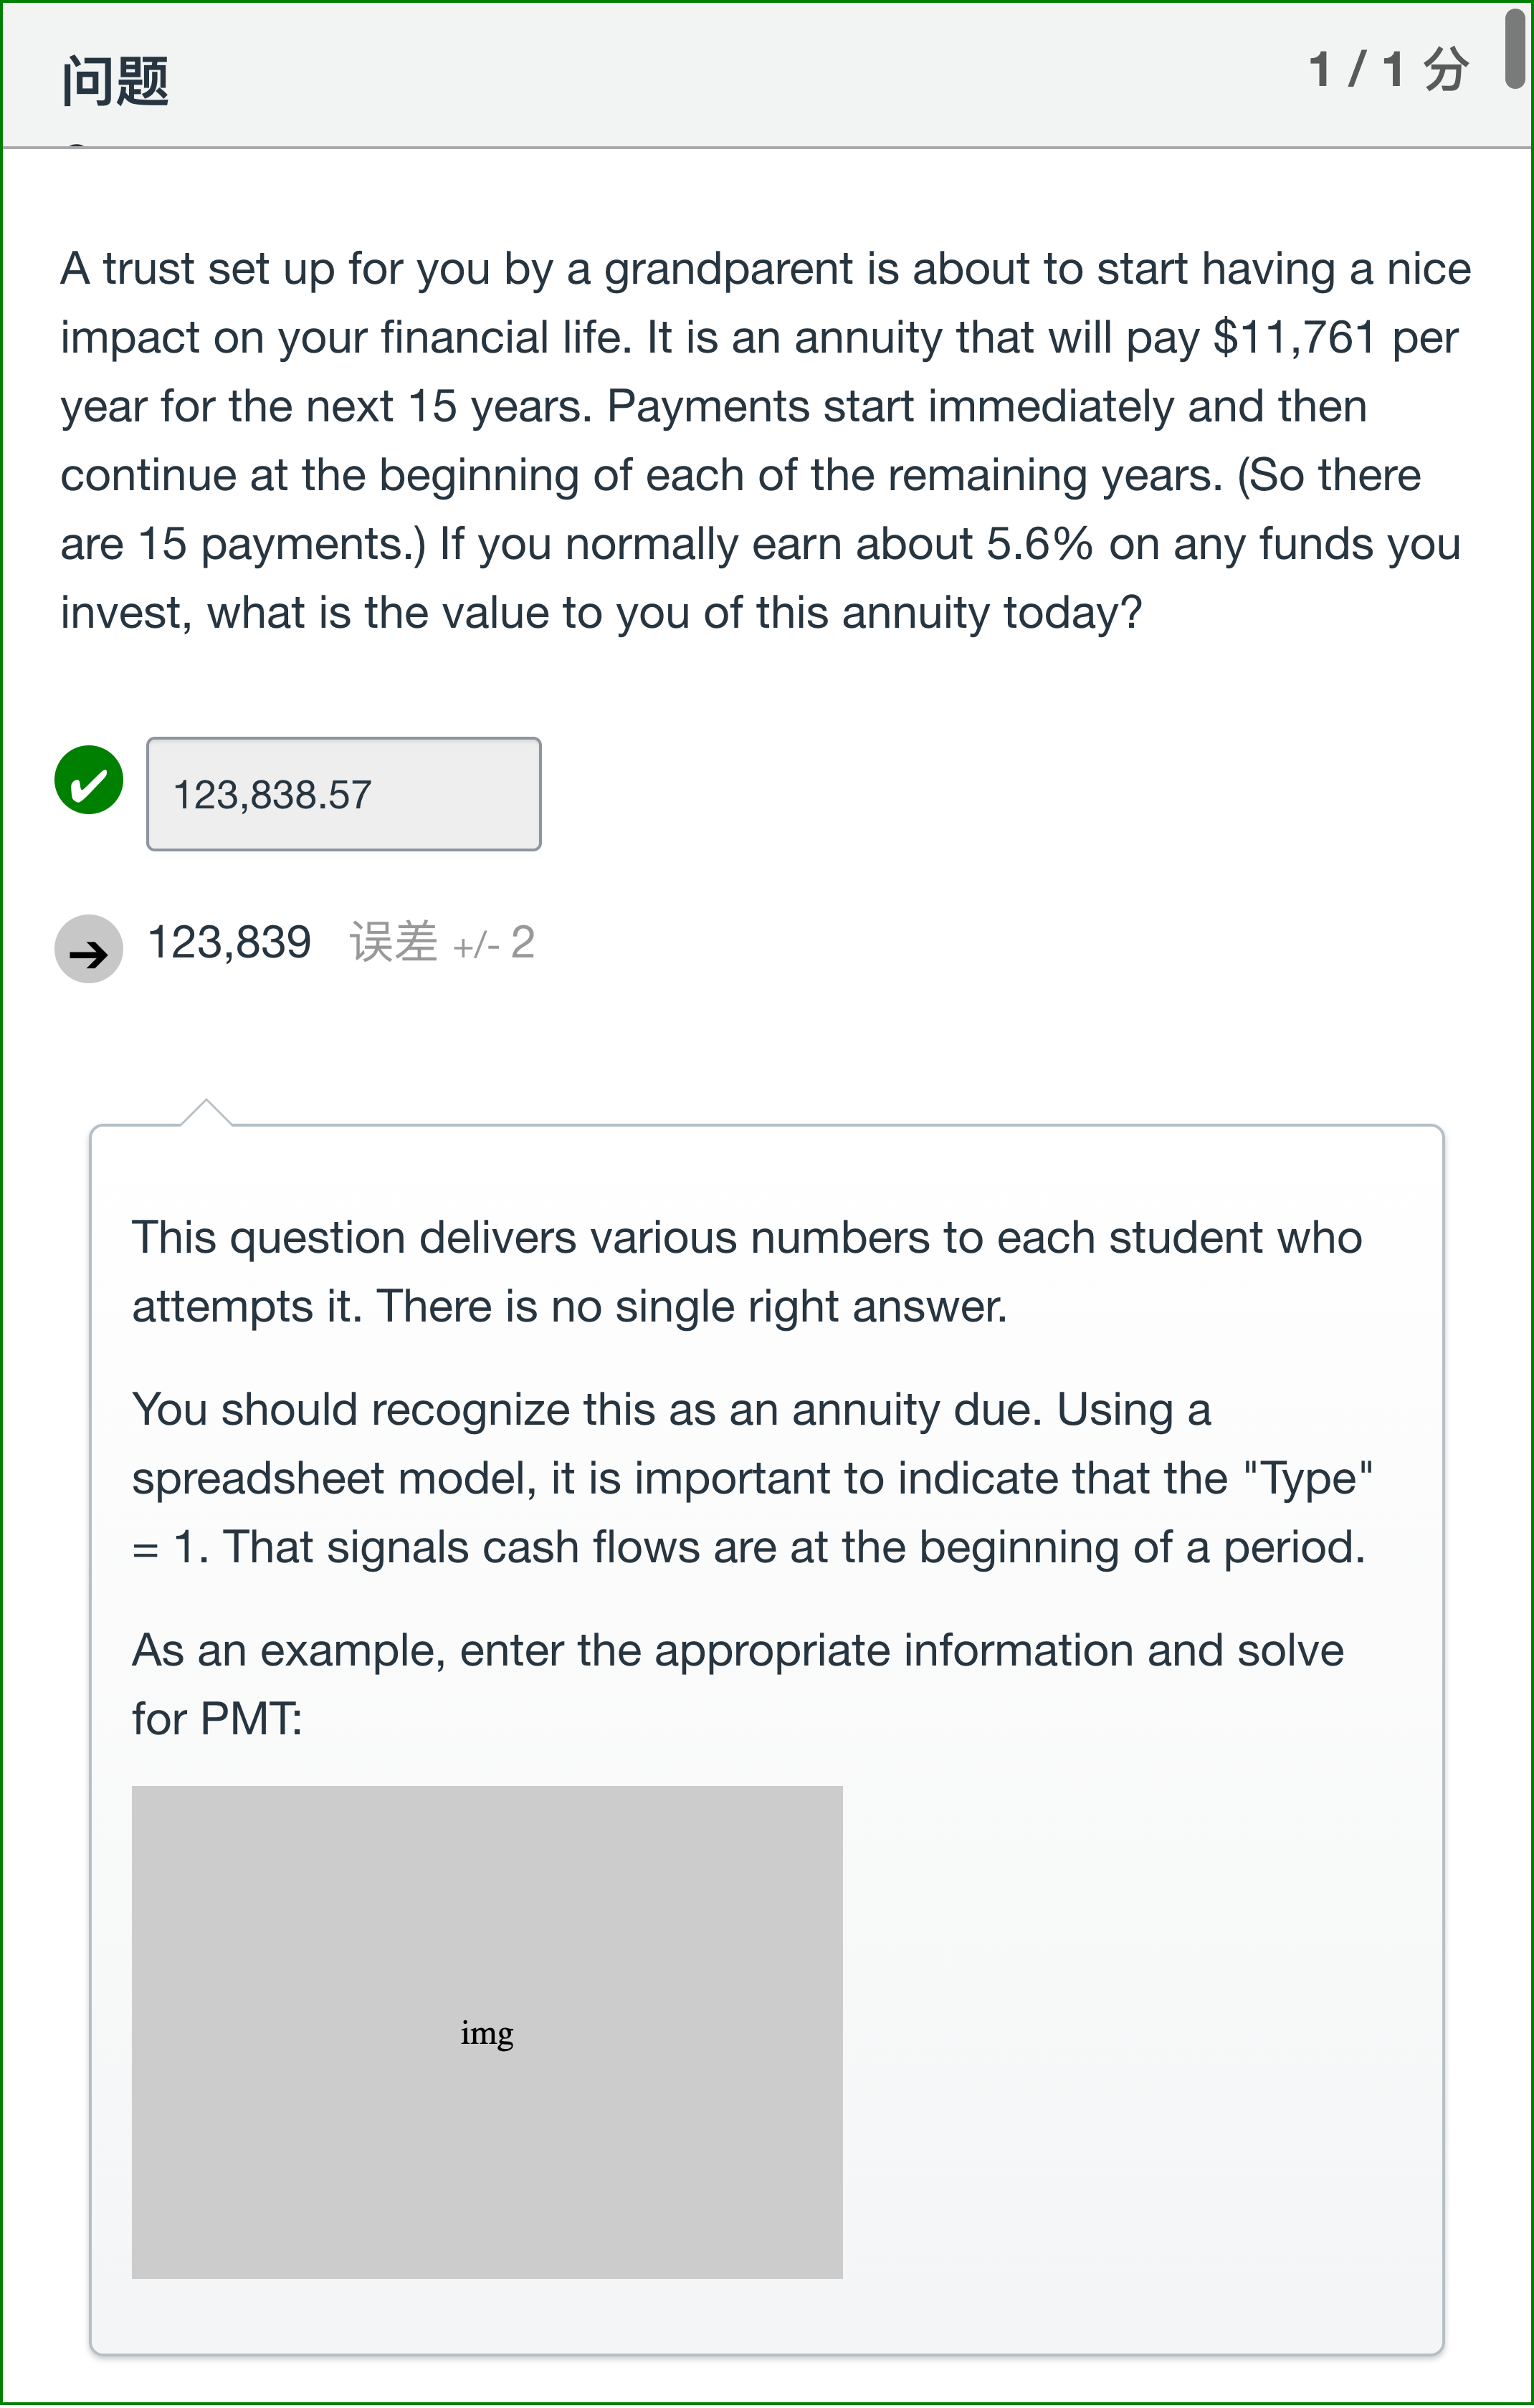Click the 1 / 1 分 score label
The height and width of the screenshot is (2408, 1534).
1389,70
